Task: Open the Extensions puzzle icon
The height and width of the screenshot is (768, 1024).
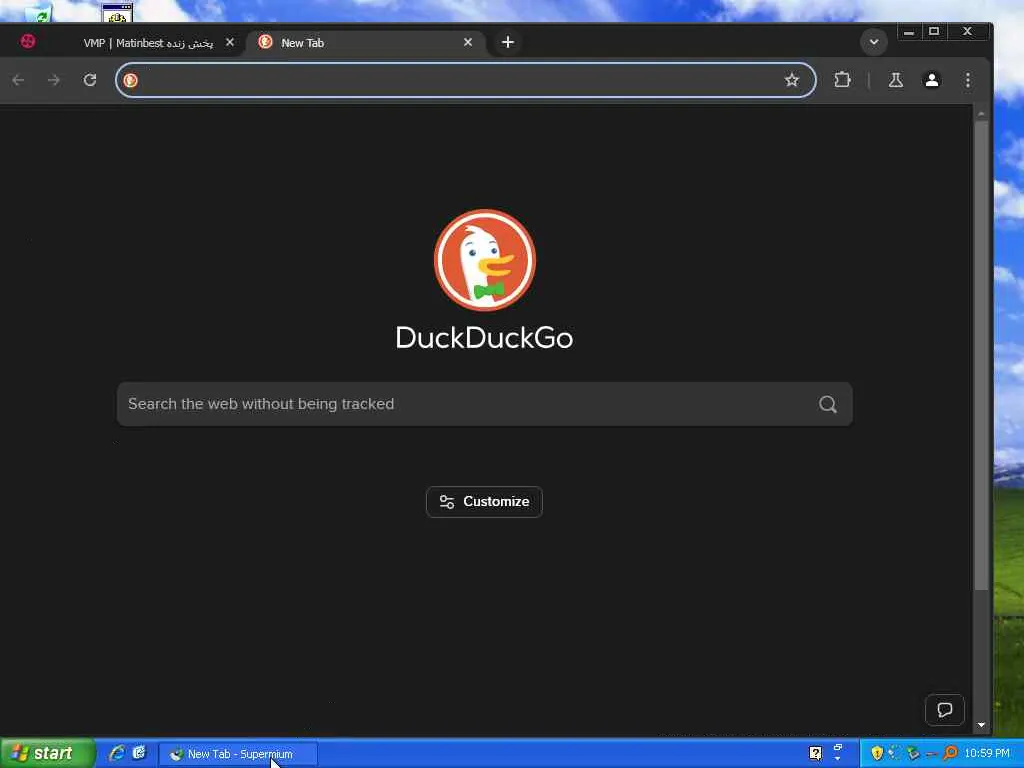Action: (x=842, y=80)
